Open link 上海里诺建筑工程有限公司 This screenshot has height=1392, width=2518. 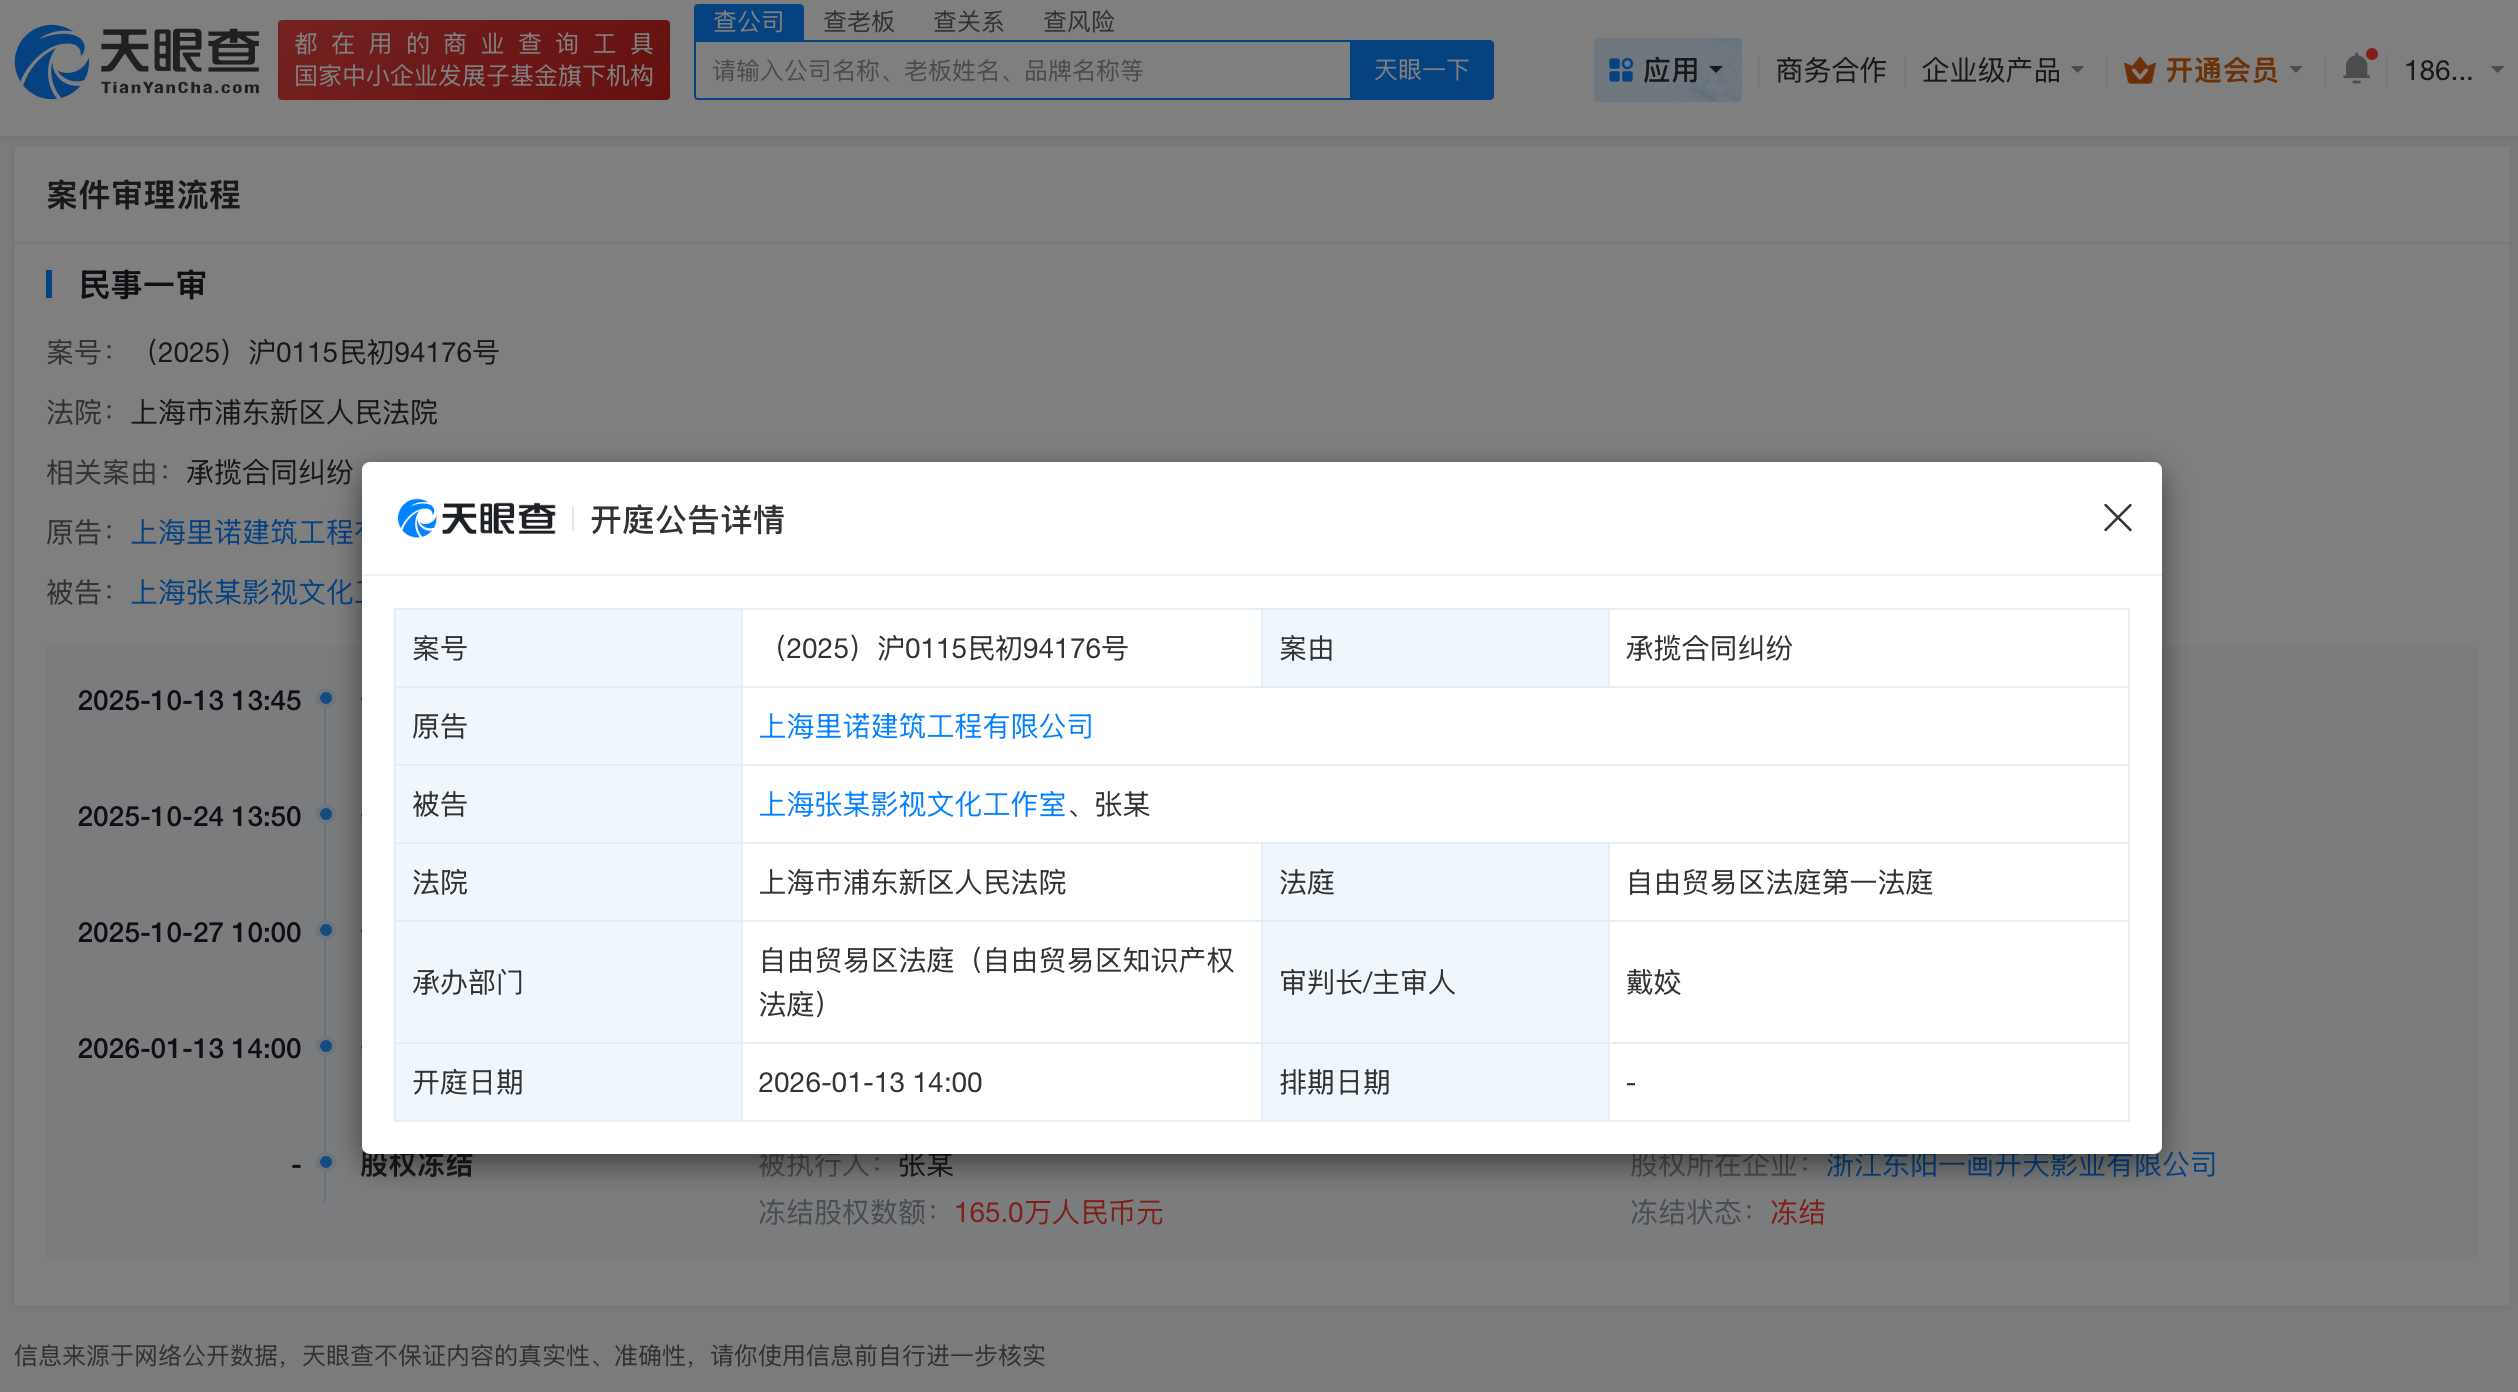[x=926, y=726]
